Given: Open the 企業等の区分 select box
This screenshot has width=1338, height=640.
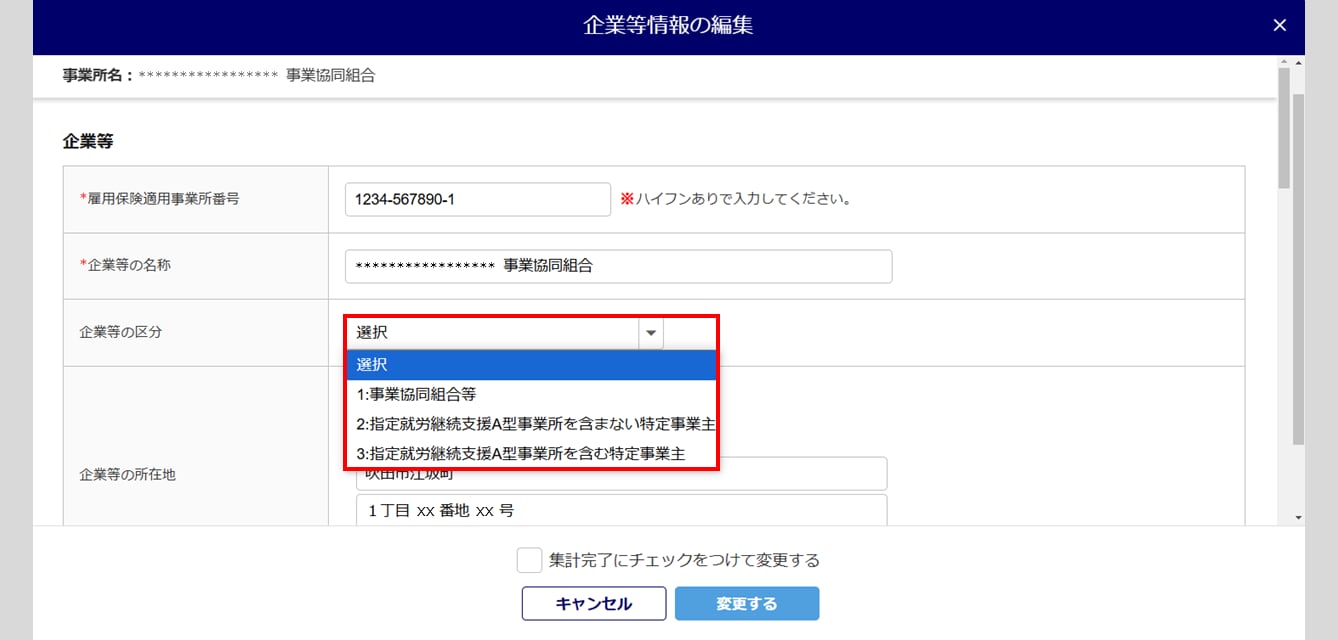Looking at the screenshot, I should 504,333.
